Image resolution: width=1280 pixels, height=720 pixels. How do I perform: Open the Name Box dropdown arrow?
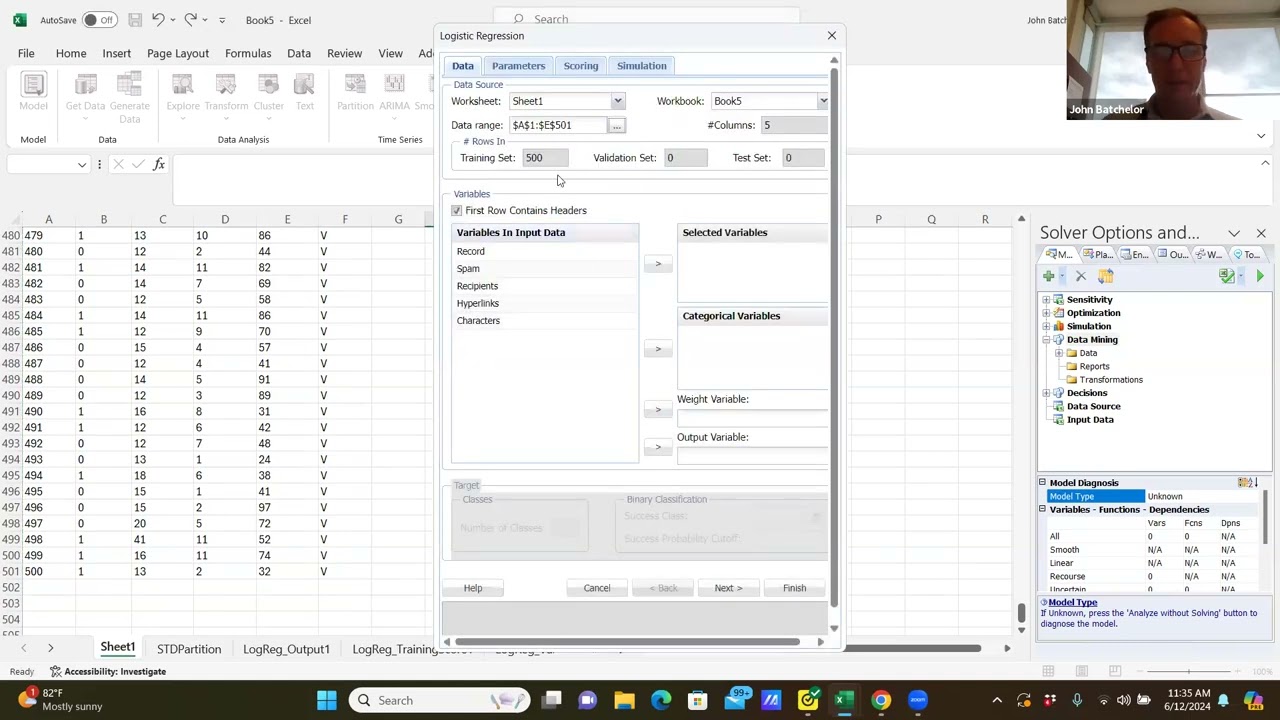[x=82, y=165]
